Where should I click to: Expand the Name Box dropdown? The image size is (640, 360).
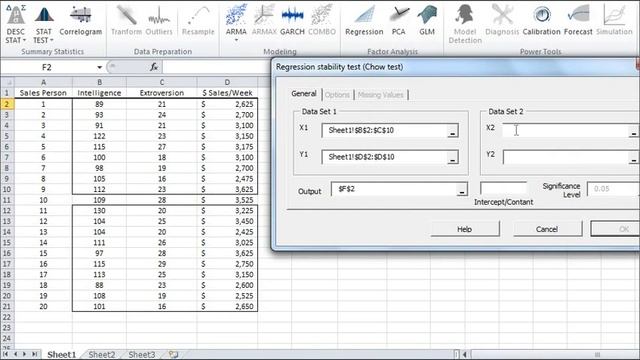(99, 67)
